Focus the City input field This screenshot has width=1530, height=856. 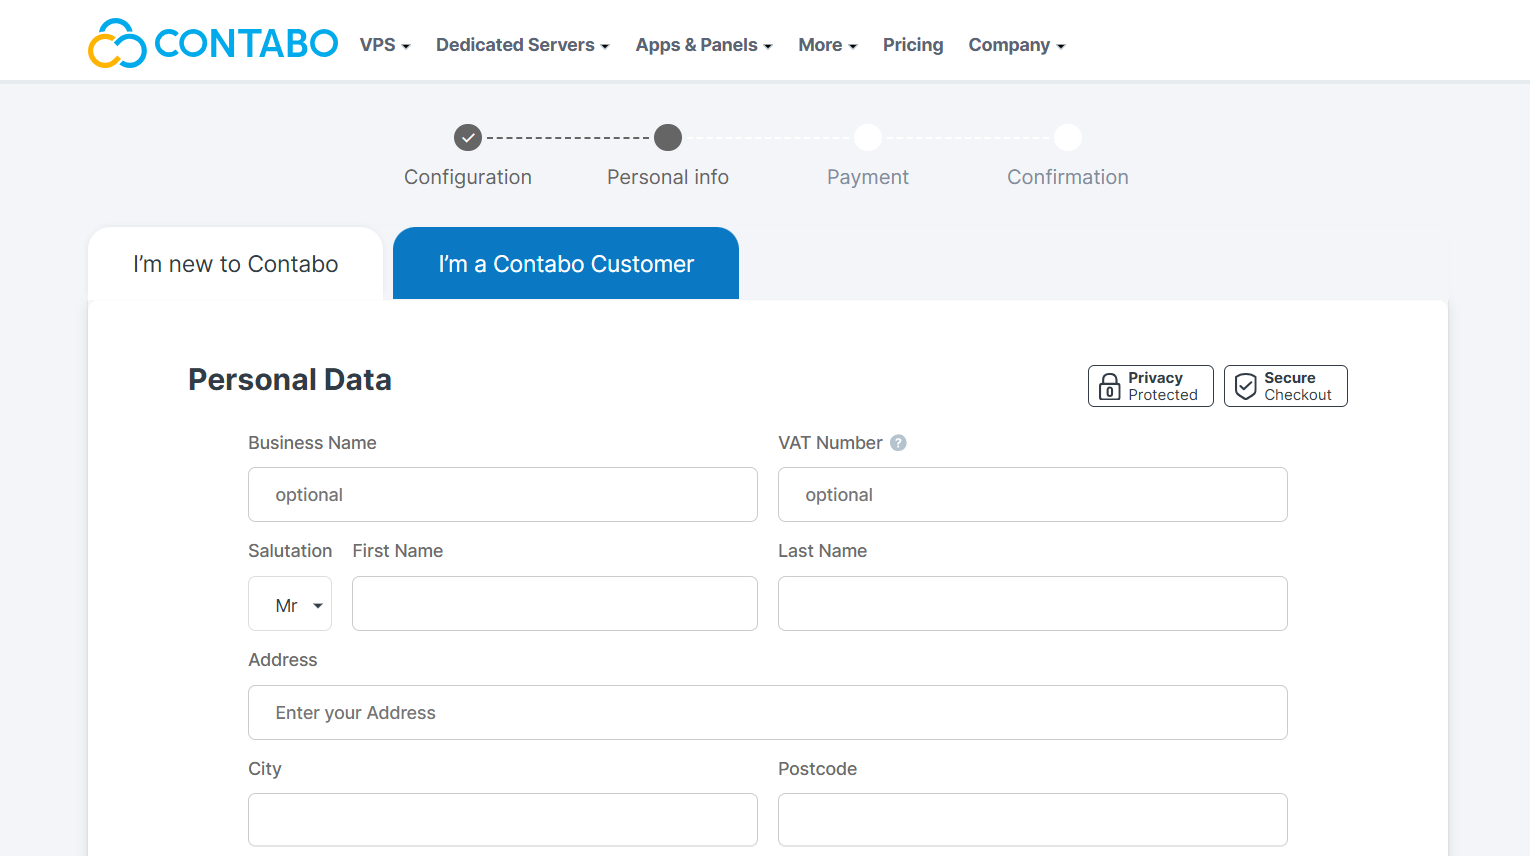(503, 820)
